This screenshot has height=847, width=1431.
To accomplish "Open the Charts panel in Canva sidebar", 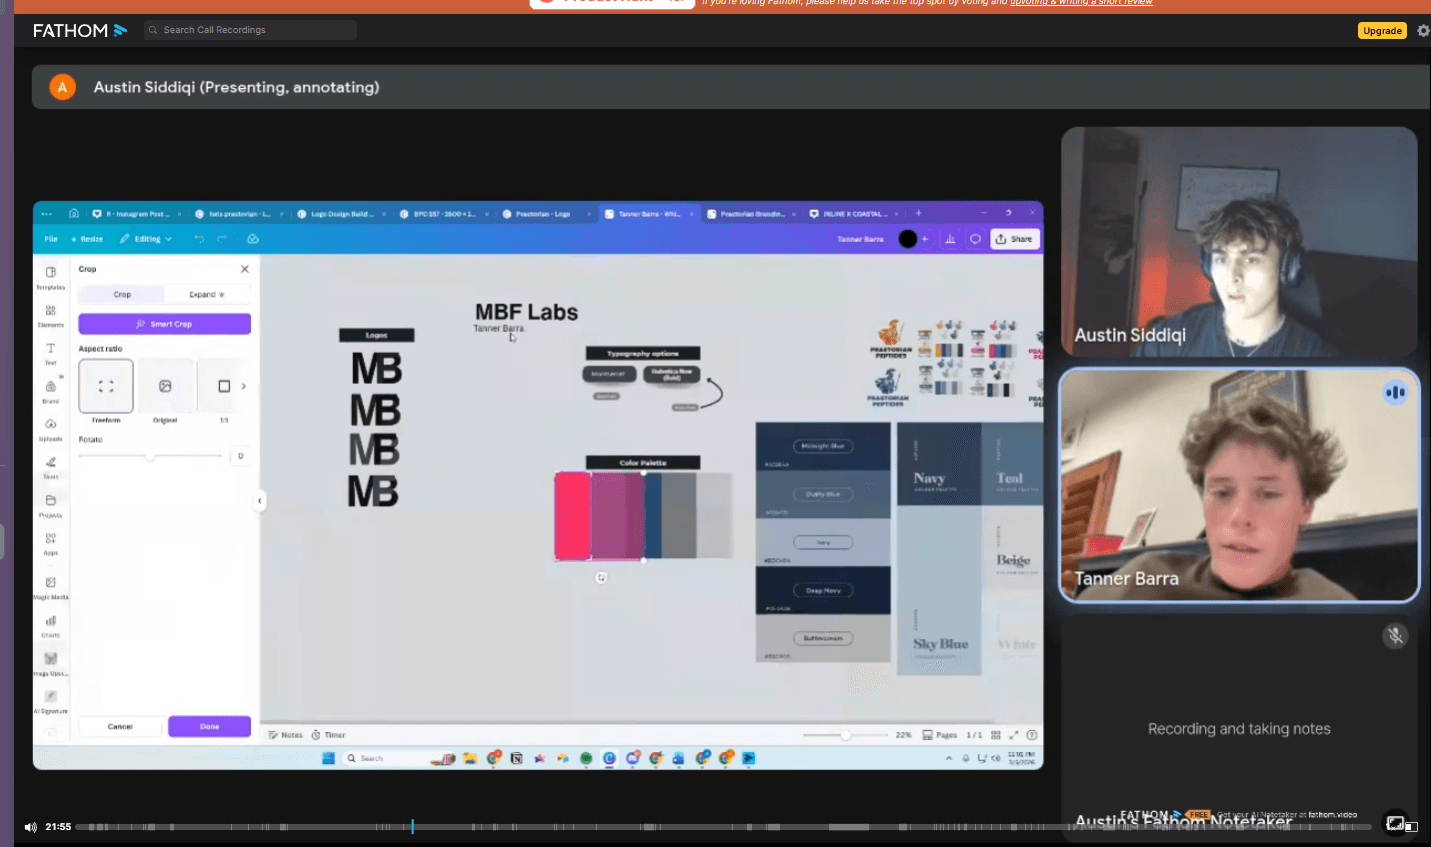I will coord(51,626).
